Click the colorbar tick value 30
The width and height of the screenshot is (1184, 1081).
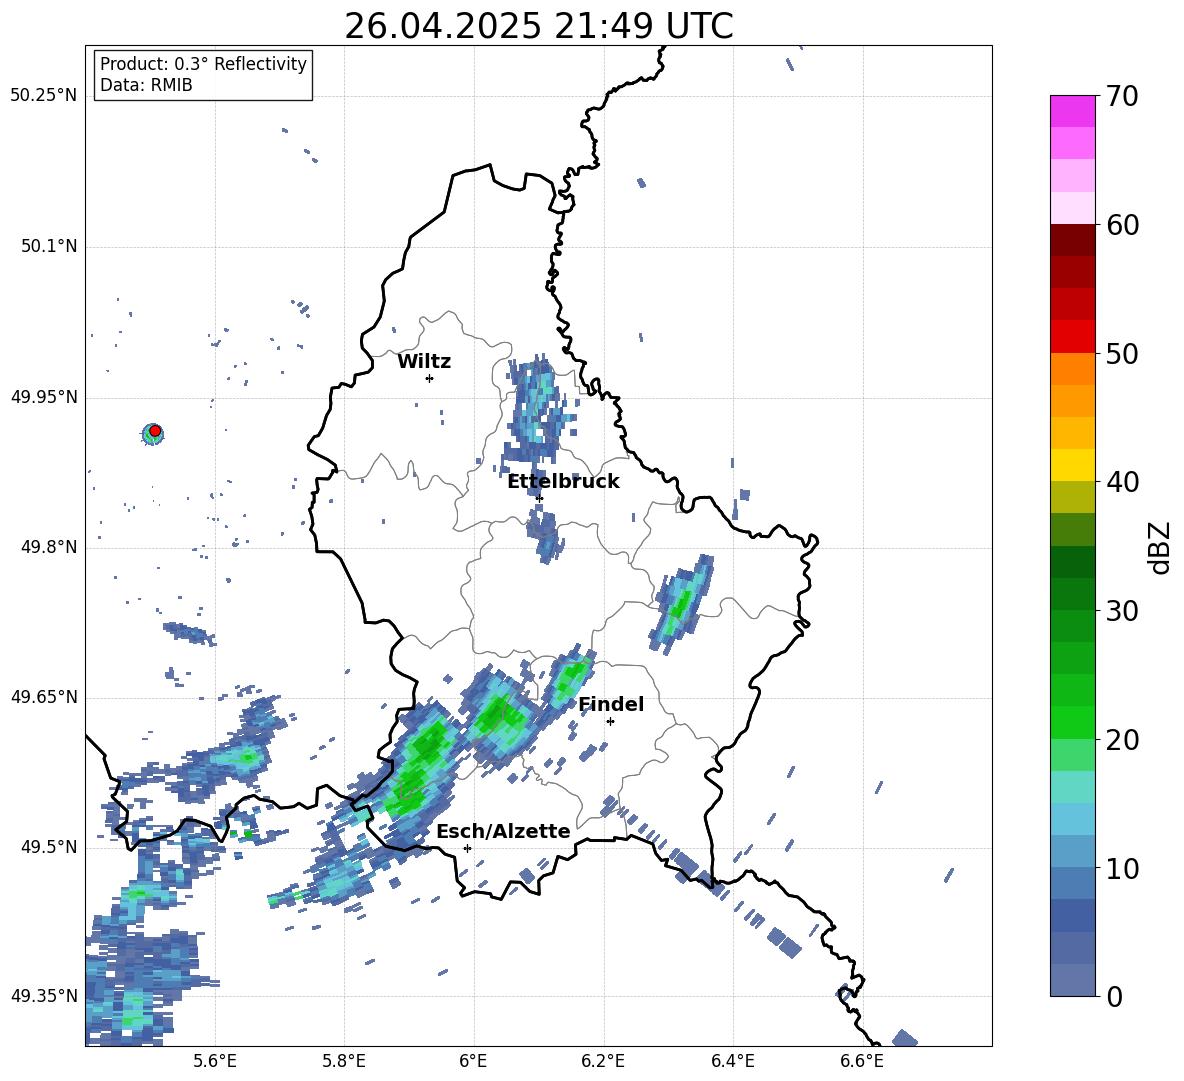[x=1122, y=611]
